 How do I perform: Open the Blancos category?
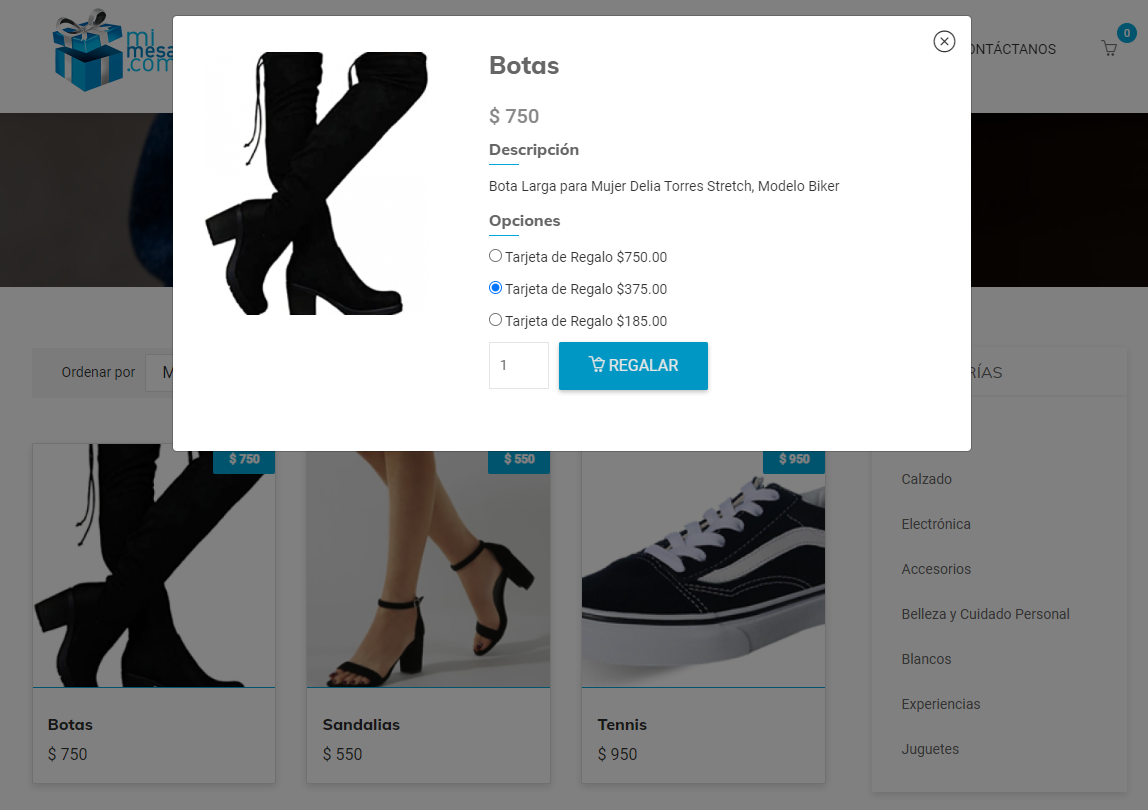[926, 659]
